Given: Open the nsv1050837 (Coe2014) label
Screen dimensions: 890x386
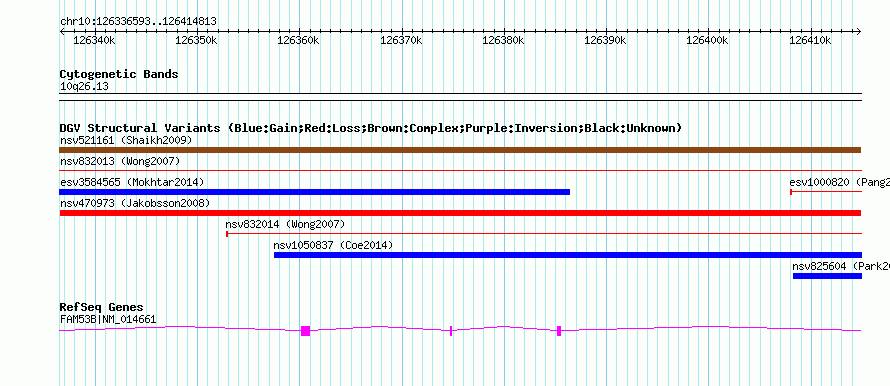Looking at the screenshot, I should [x=333, y=245].
